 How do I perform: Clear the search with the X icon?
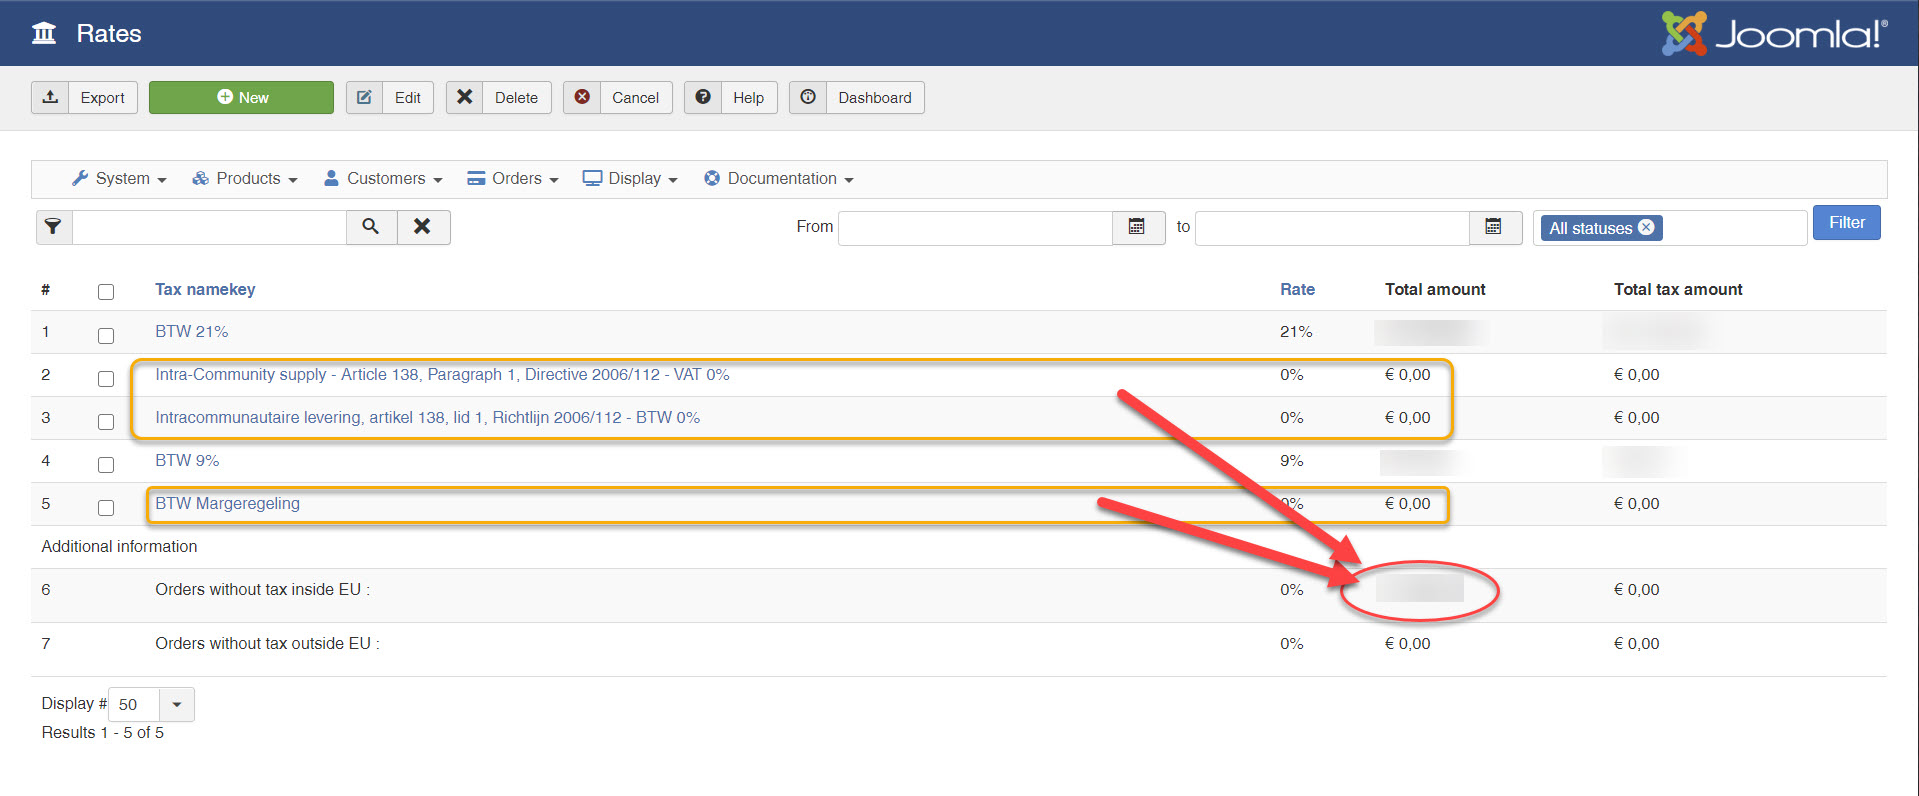pos(423,227)
